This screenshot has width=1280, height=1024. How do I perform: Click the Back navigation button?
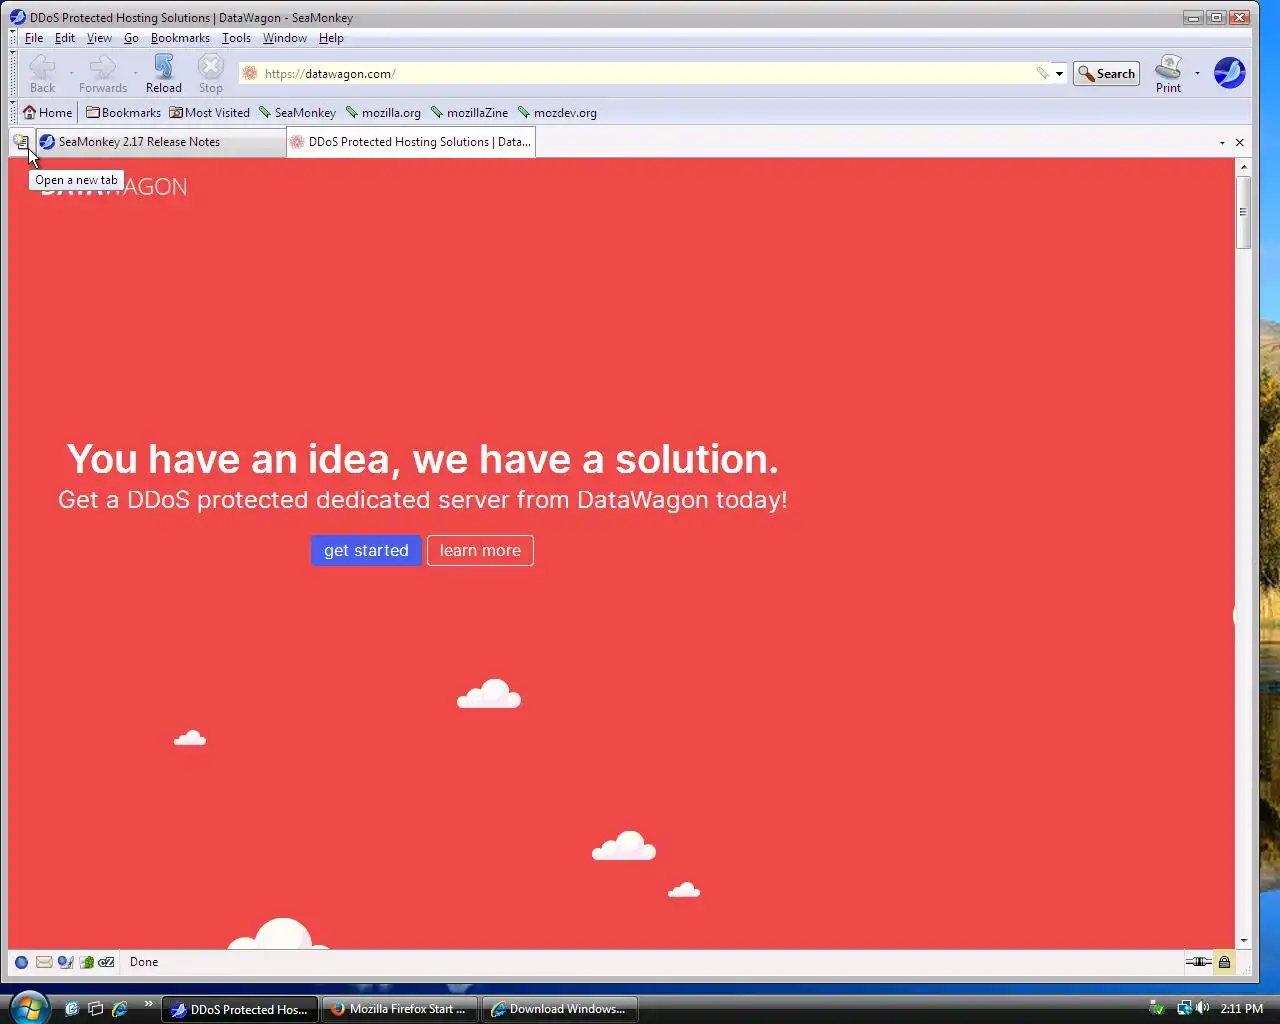click(x=42, y=74)
